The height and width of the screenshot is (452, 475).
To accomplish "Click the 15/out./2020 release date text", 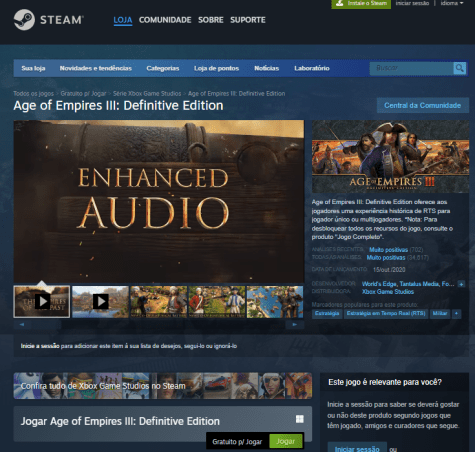I will point(389,269).
